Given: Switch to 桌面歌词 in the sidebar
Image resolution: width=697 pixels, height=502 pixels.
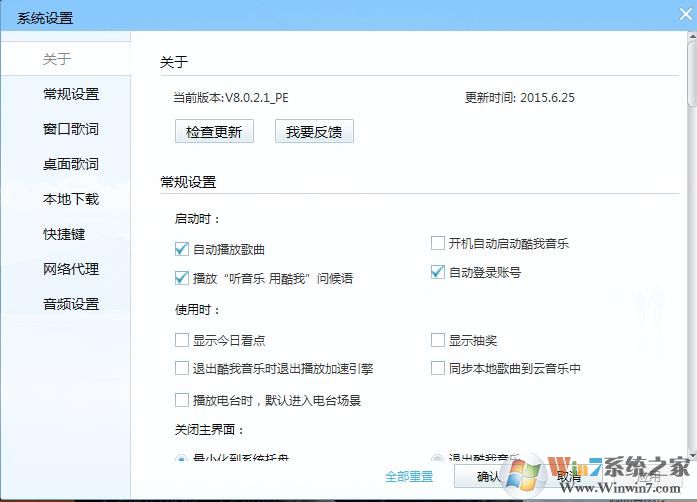Looking at the screenshot, I should 70,164.
